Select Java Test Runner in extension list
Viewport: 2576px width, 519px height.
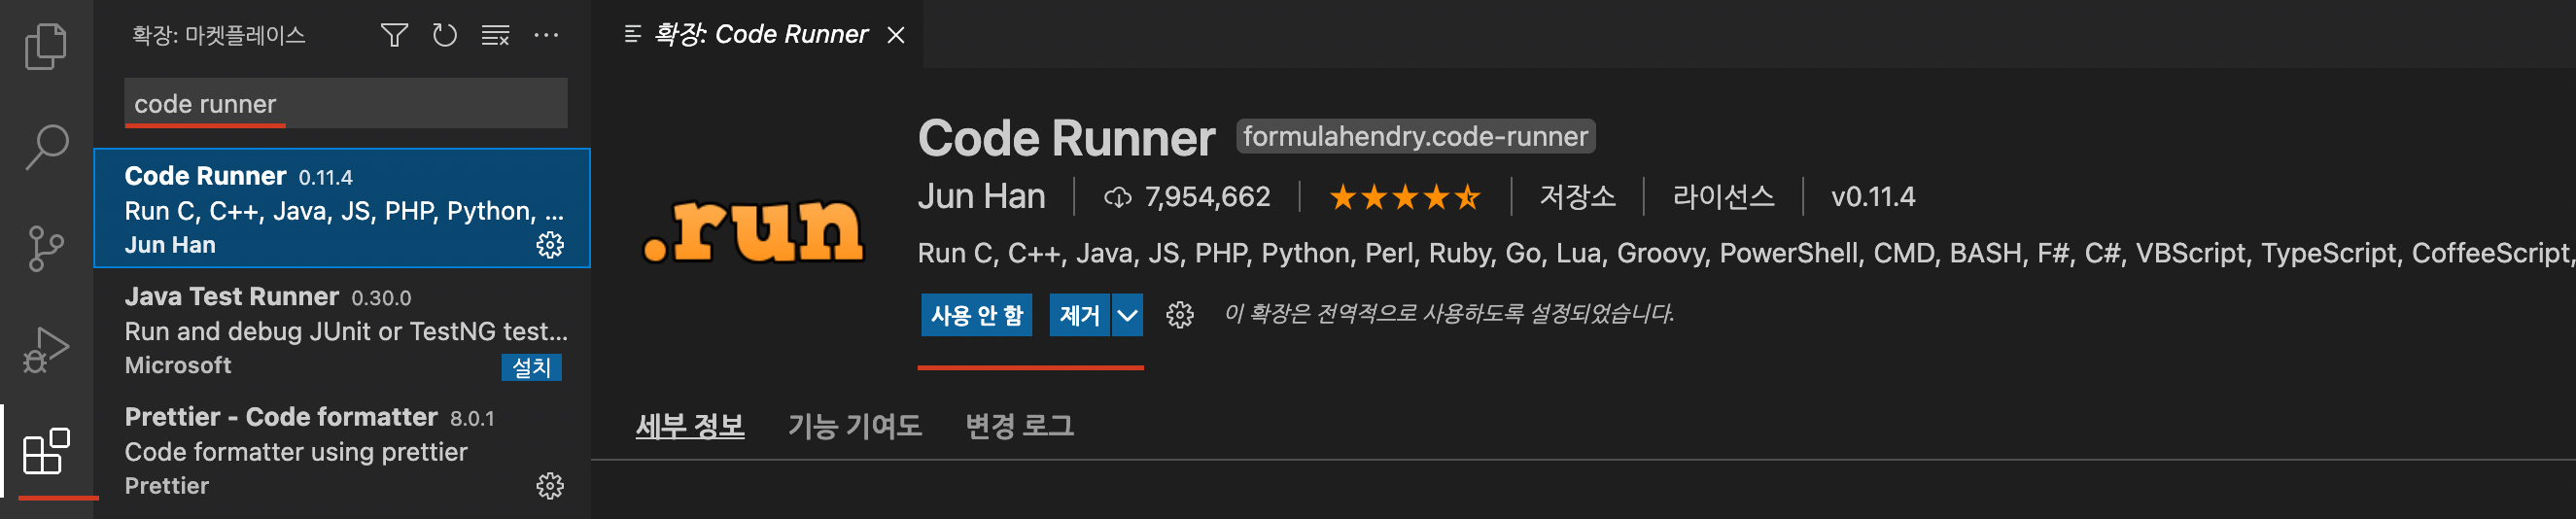pos(342,330)
